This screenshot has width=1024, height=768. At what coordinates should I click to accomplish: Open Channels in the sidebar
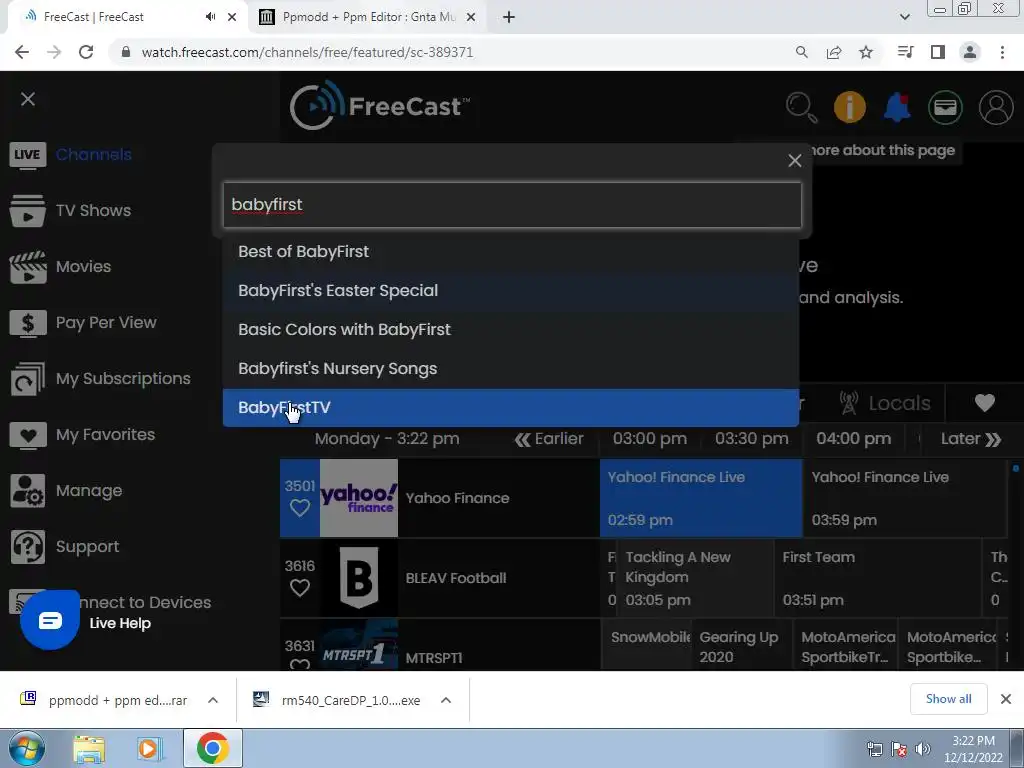[x=93, y=155]
